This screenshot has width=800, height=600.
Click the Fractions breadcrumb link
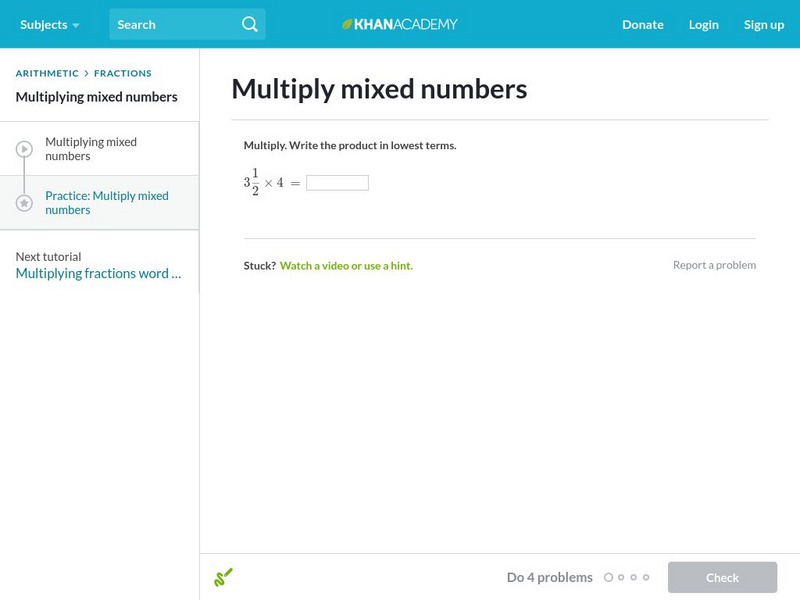coord(123,73)
